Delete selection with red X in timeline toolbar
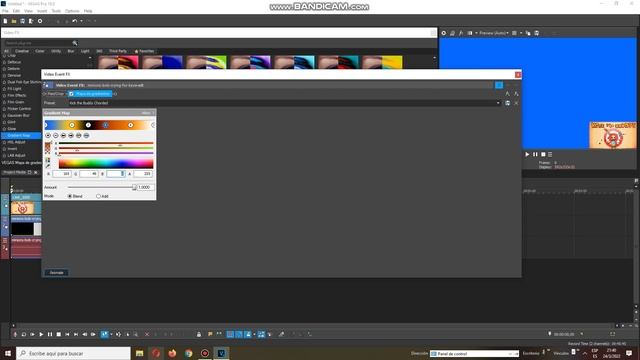This screenshot has width=640, height=360. tap(147, 334)
